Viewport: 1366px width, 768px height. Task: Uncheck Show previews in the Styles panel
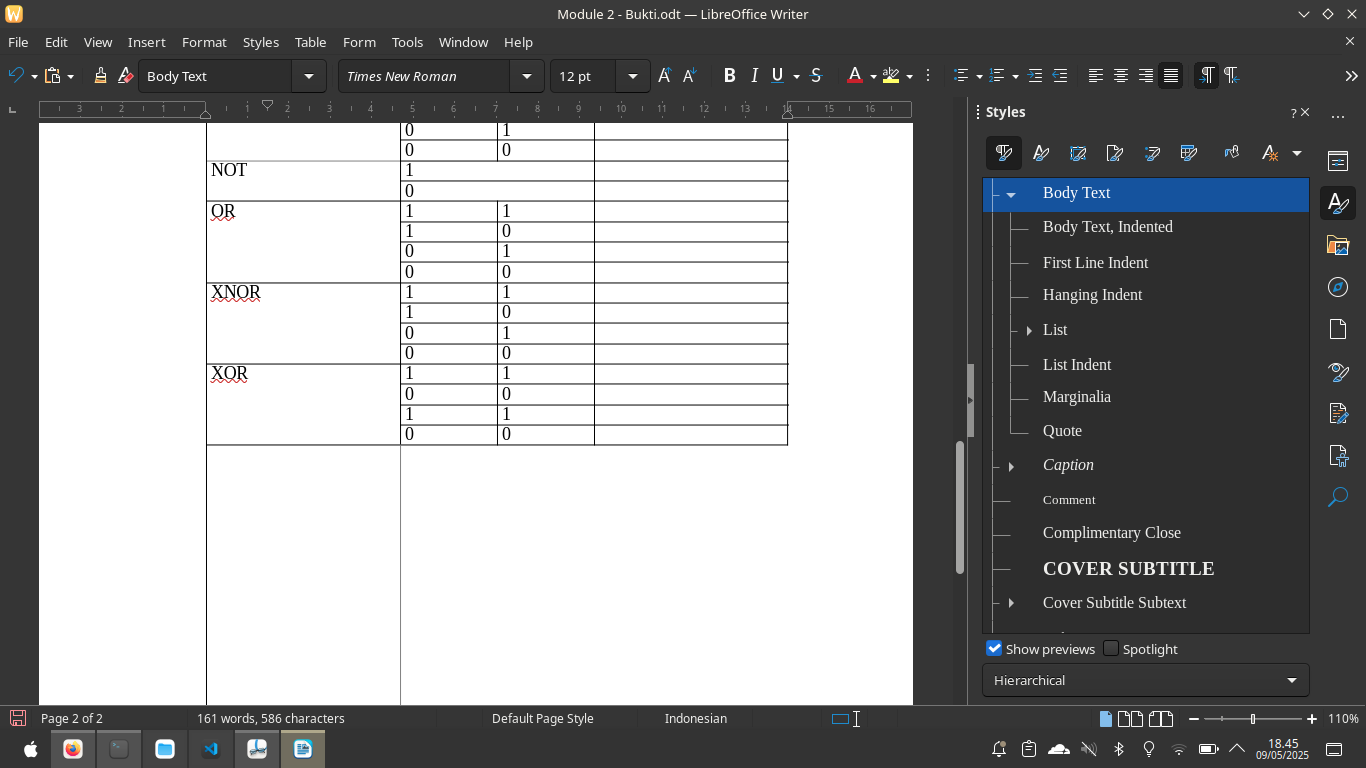click(994, 648)
